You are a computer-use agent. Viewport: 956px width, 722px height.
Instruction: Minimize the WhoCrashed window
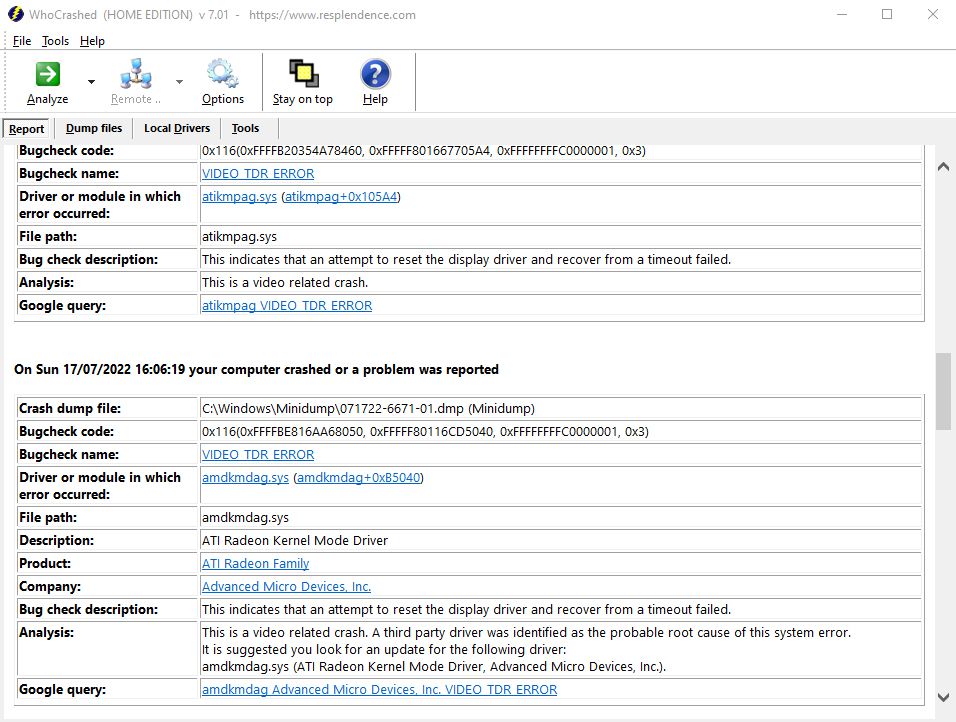842,14
